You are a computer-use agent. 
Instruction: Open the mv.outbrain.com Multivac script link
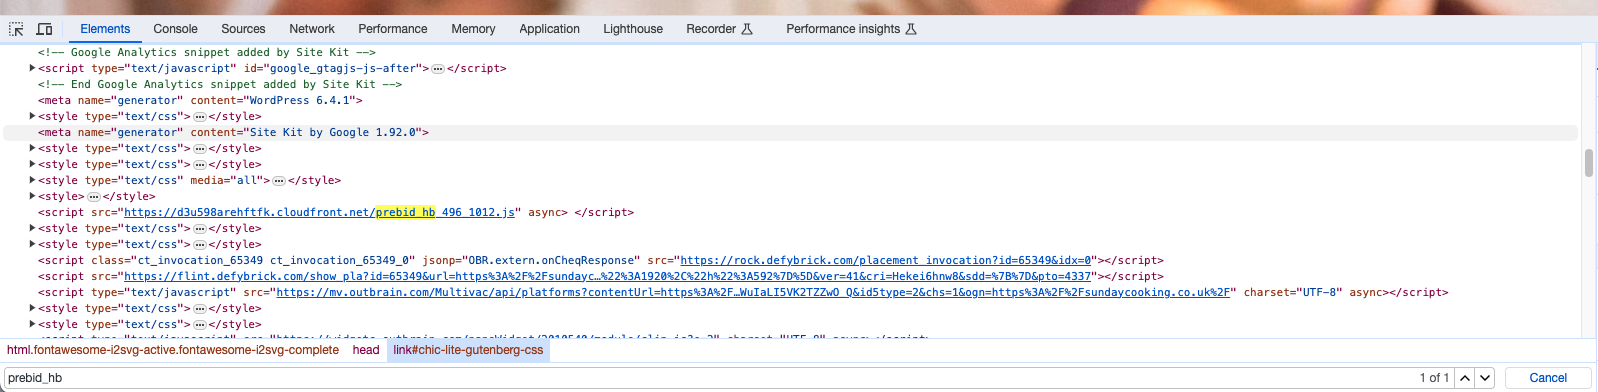coord(753,292)
